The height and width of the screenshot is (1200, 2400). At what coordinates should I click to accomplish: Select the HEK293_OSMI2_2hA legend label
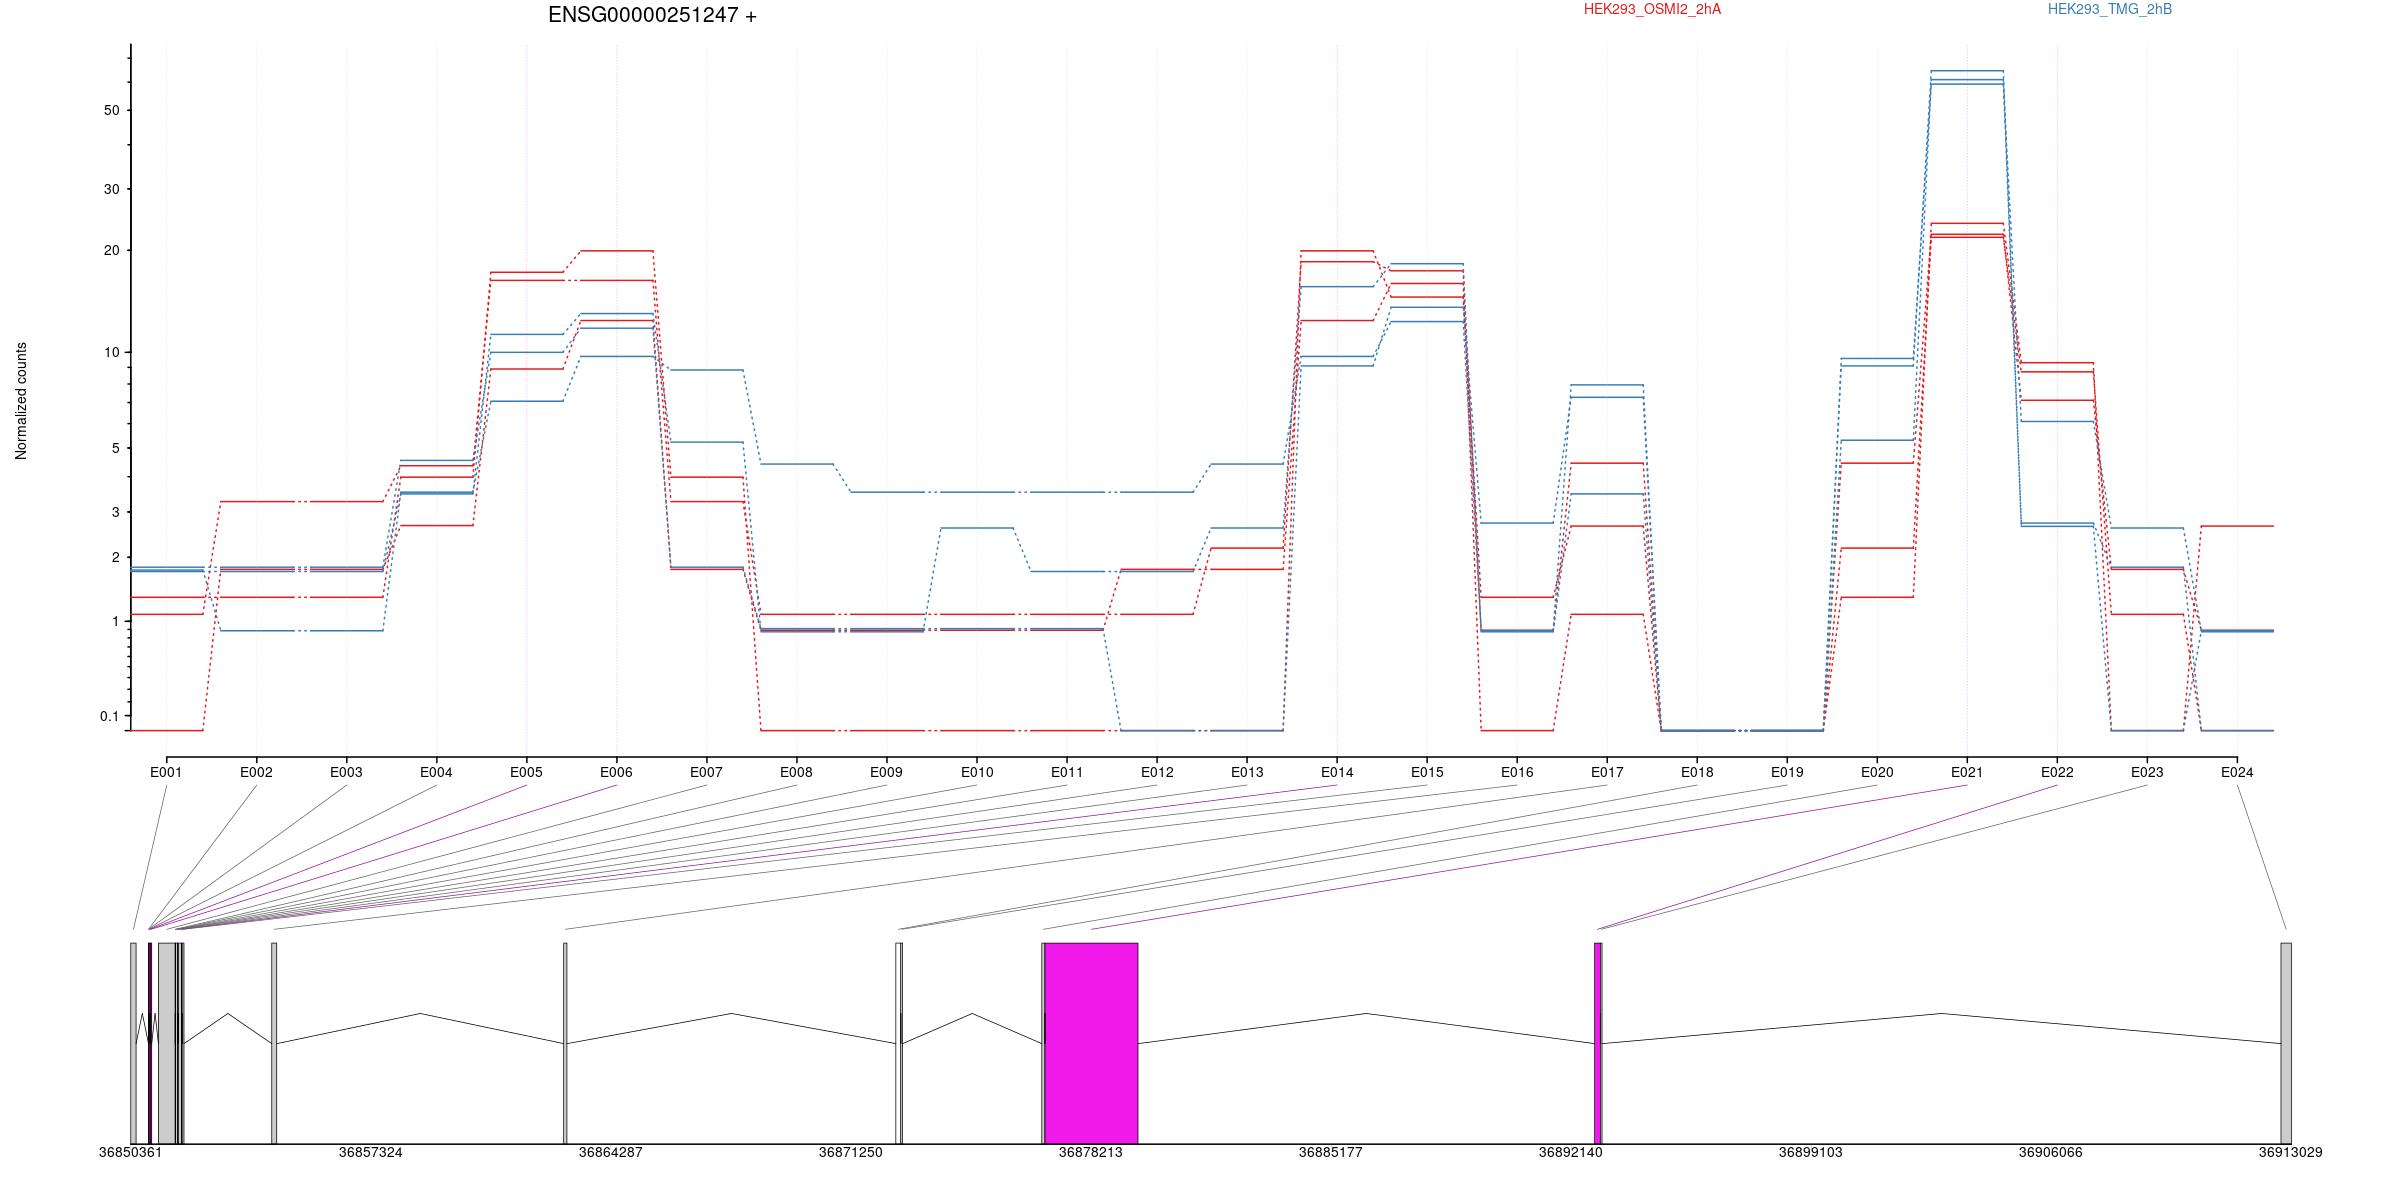click(1652, 9)
